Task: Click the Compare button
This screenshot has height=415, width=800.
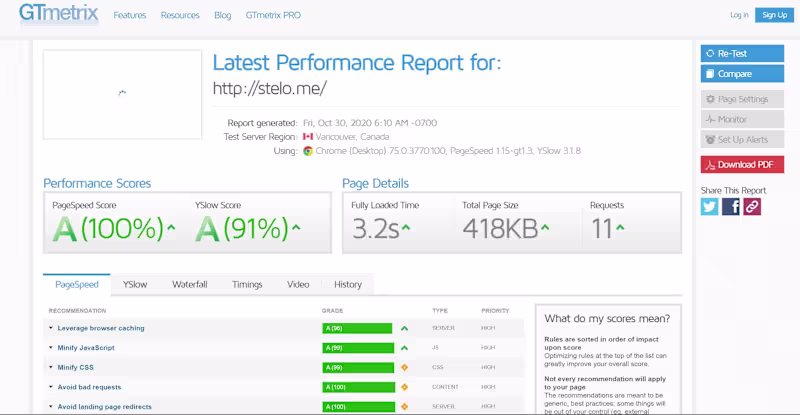Action: [x=742, y=74]
